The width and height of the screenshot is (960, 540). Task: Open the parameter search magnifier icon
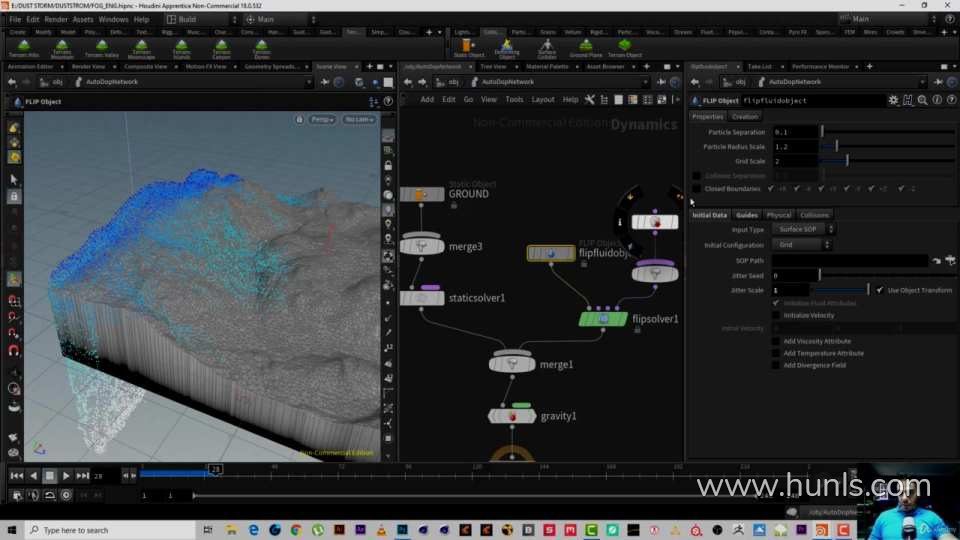pyautogui.click(x=922, y=100)
